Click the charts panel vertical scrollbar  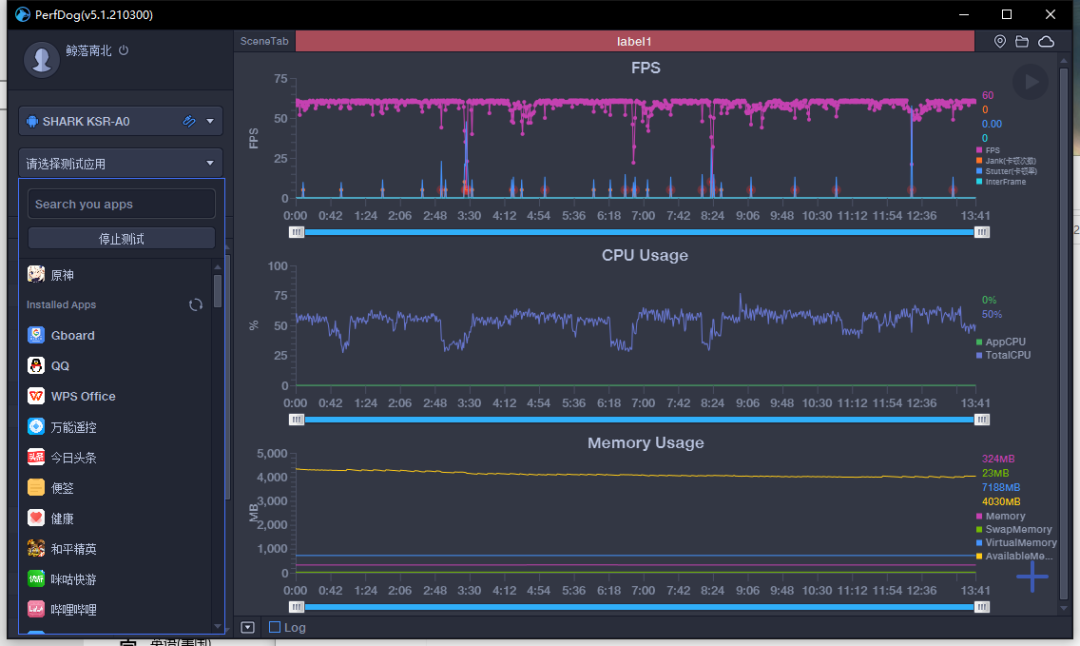coord(1064,333)
